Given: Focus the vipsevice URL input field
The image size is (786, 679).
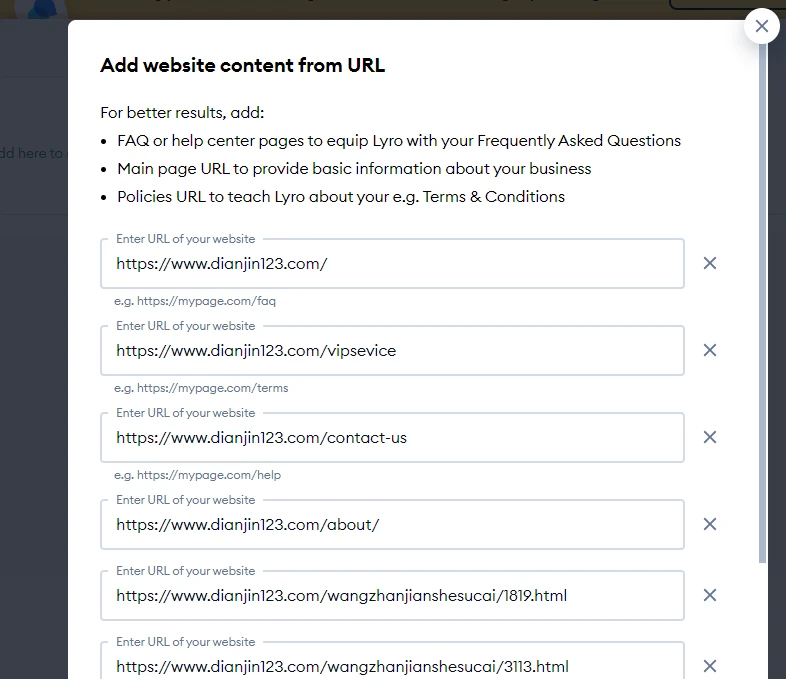Looking at the screenshot, I should point(392,351).
